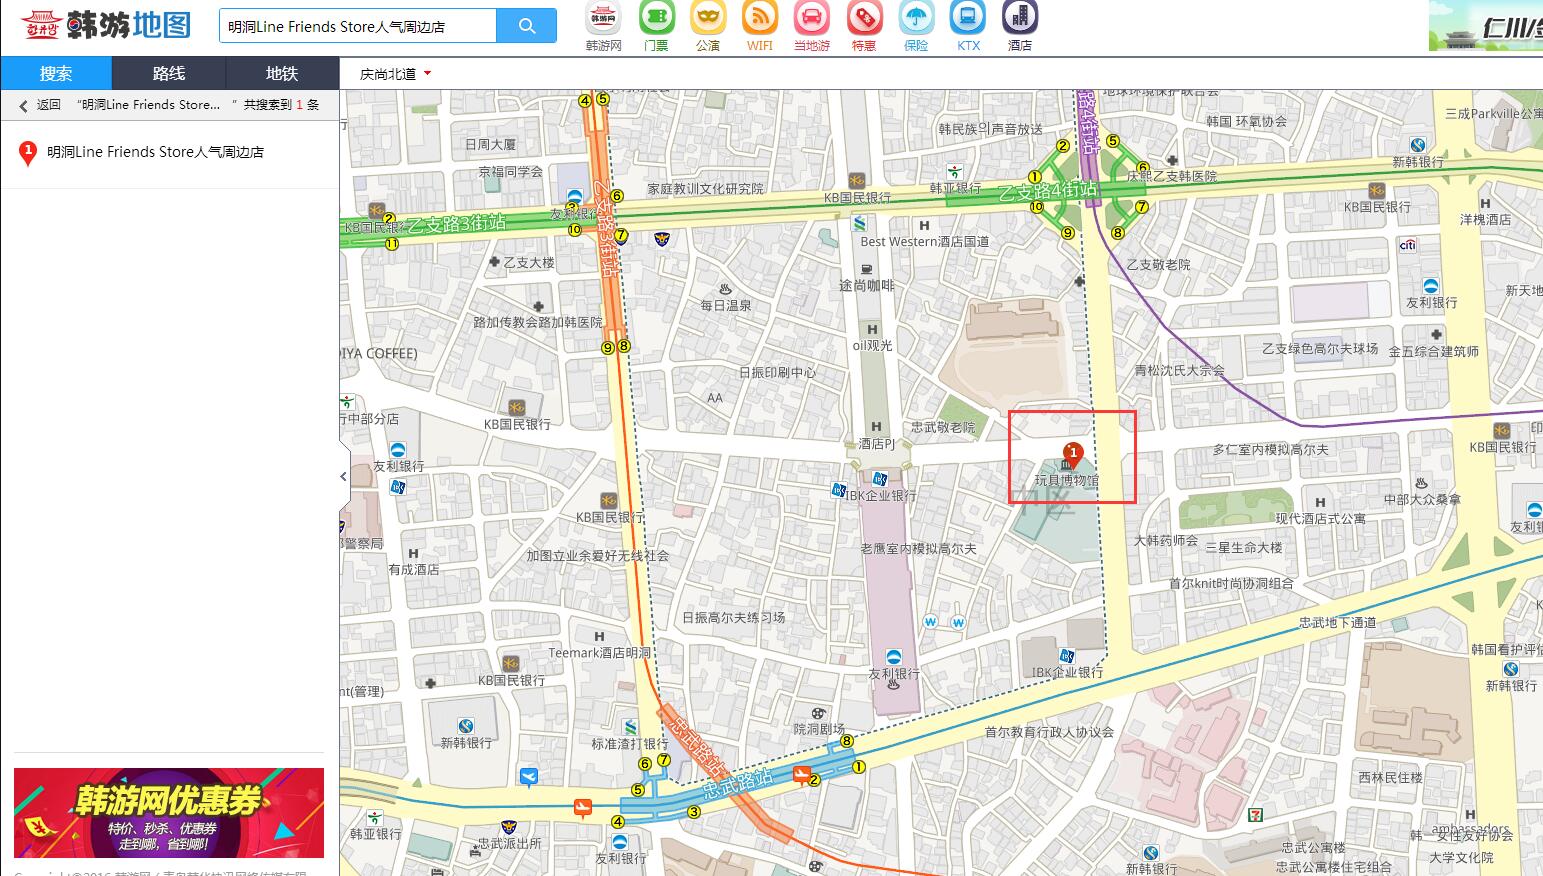Click 乙支绿色高尔夫球场 label on map
Image resolution: width=1543 pixels, height=876 pixels.
tap(1320, 349)
